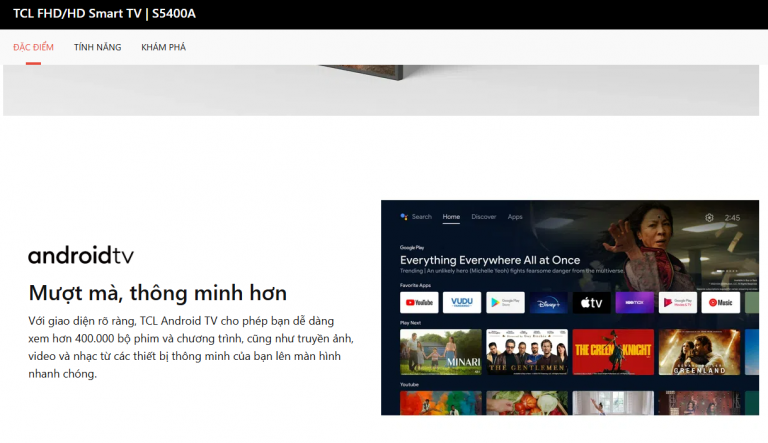This screenshot has height=443, width=768.
Task: Click the Play Next row label
Action: [410, 323]
